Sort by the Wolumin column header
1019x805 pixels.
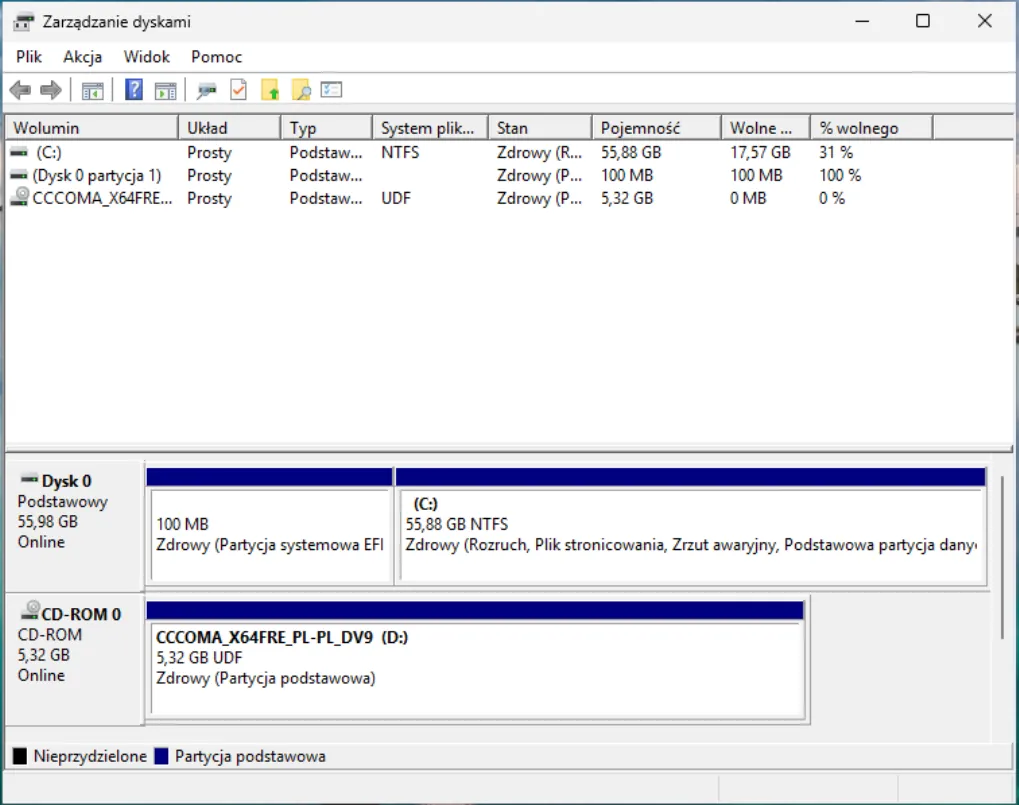pyautogui.click(x=46, y=128)
